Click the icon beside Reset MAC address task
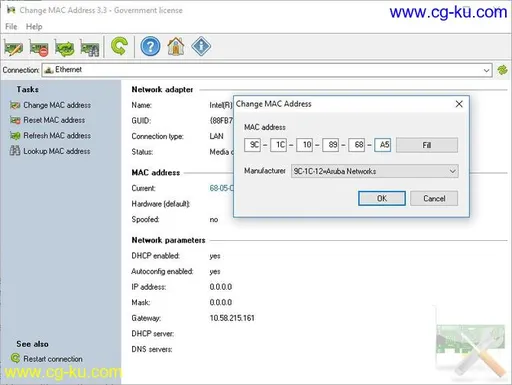Screen dimensions: 512x385 [x=15, y=120]
